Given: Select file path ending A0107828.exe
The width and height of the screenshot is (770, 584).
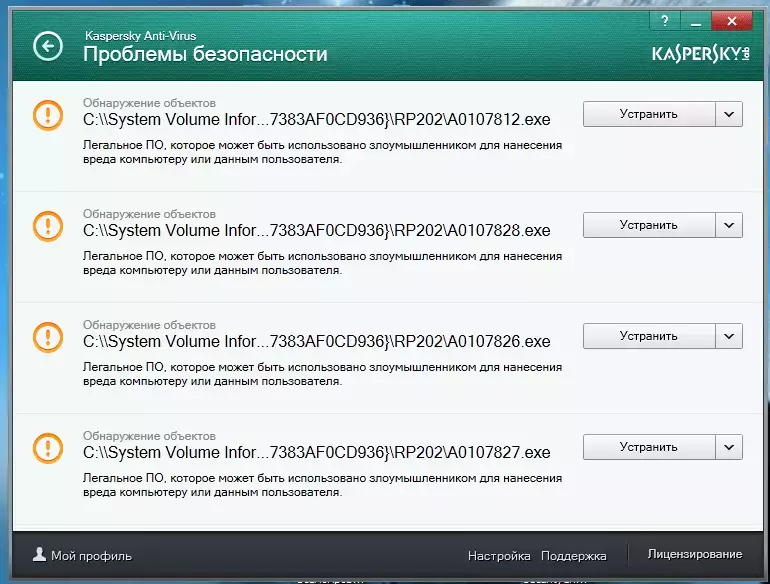Looking at the screenshot, I should pyautogui.click(x=317, y=230).
